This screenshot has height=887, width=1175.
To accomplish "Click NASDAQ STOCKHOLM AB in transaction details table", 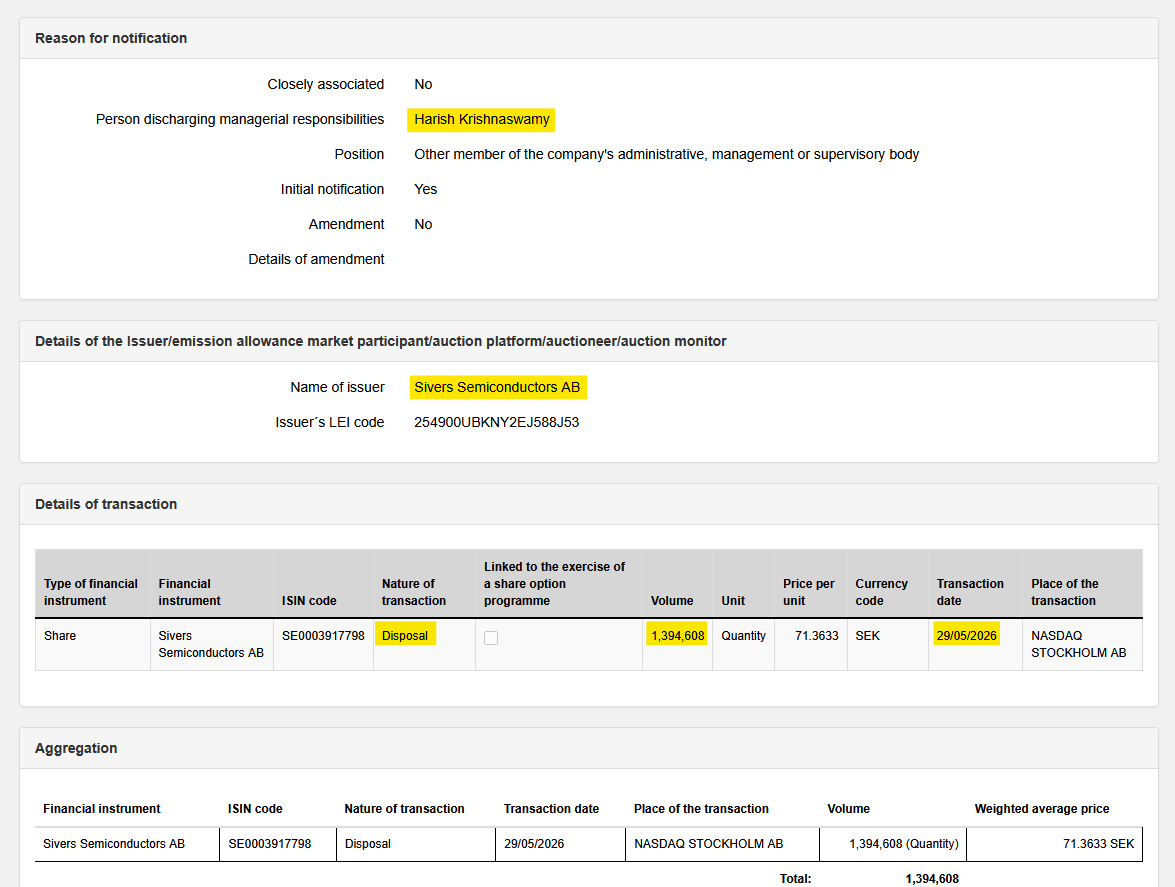I will pyautogui.click(x=1078, y=644).
